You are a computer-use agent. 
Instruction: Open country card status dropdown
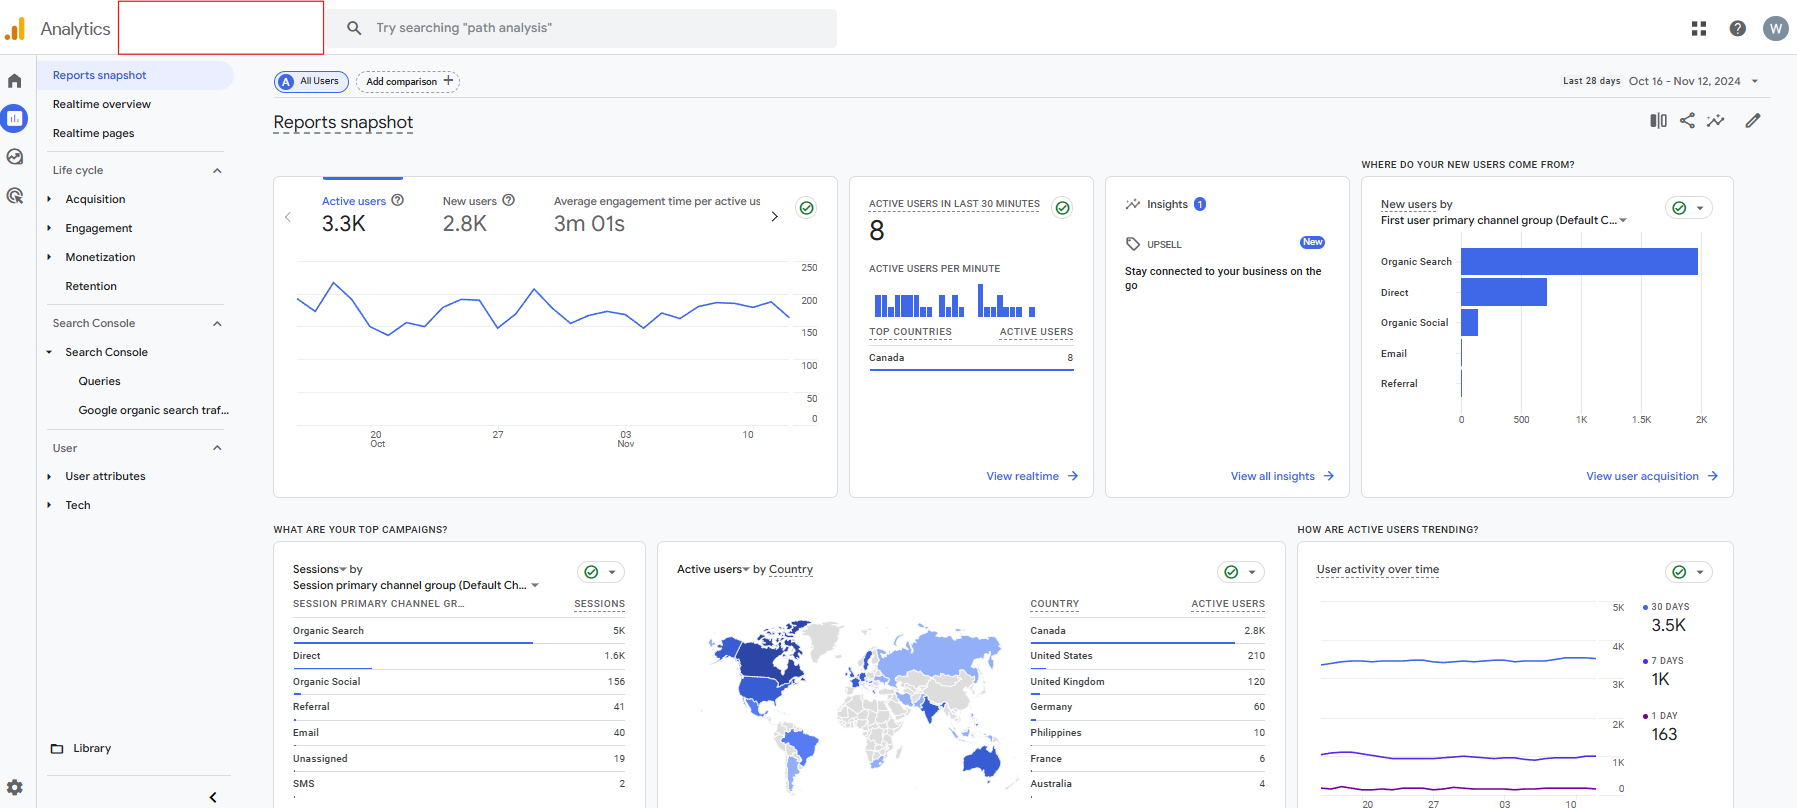pos(1241,572)
